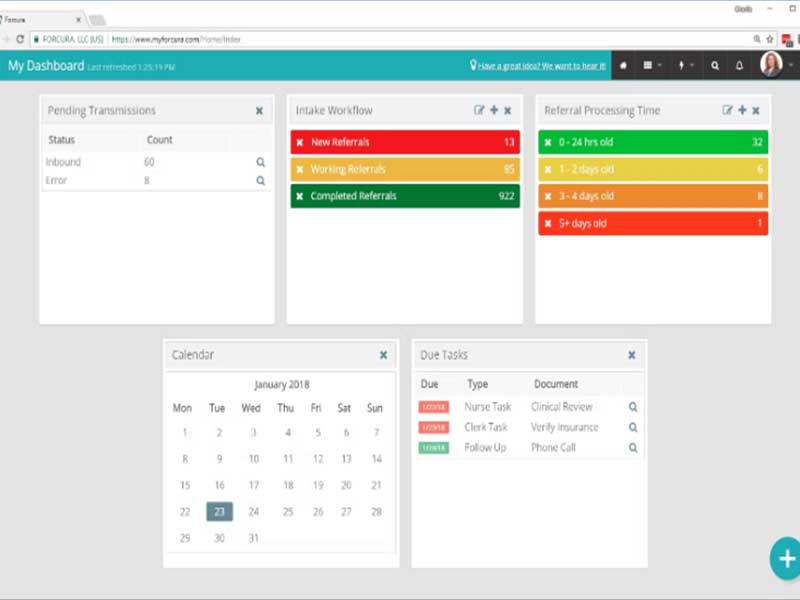800x600 pixels.
Task: Expand the lightning bolt quick actions dropdown
Action: tap(685, 65)
